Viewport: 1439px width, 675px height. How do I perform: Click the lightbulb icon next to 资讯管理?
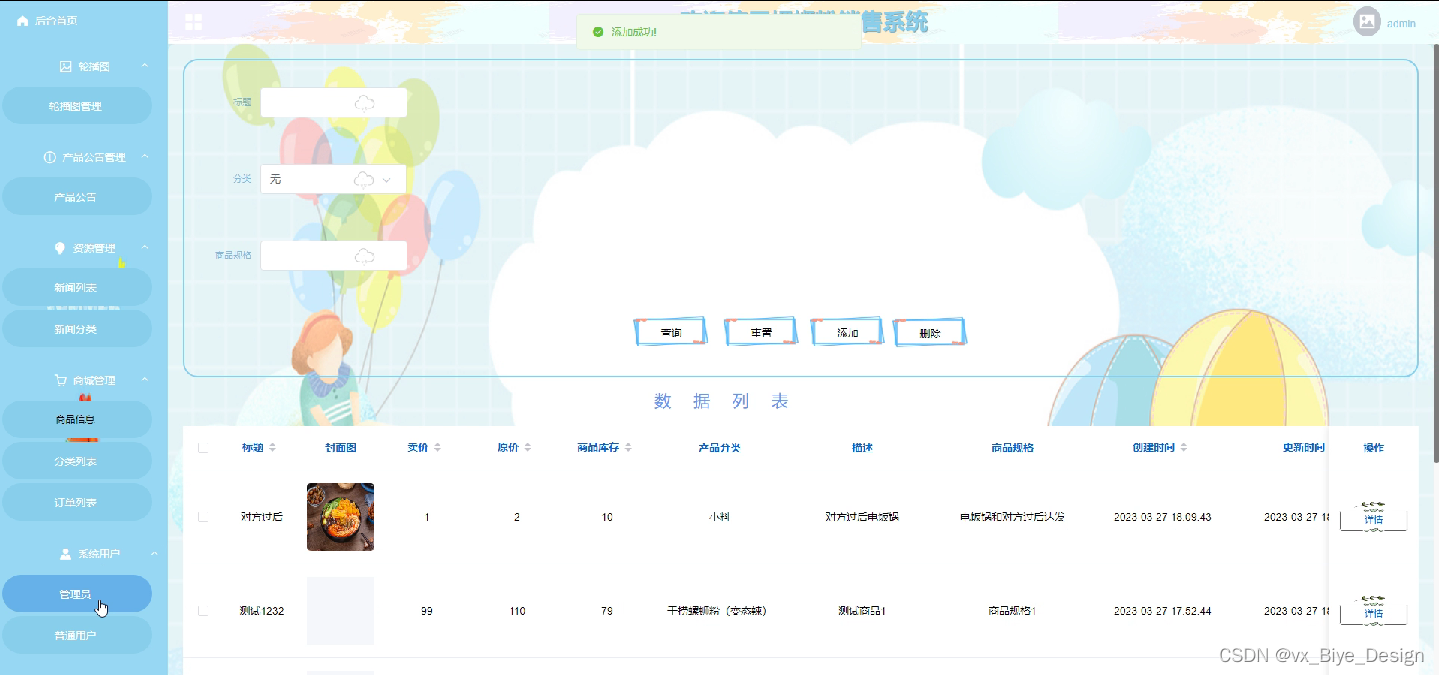pos(59,248)
